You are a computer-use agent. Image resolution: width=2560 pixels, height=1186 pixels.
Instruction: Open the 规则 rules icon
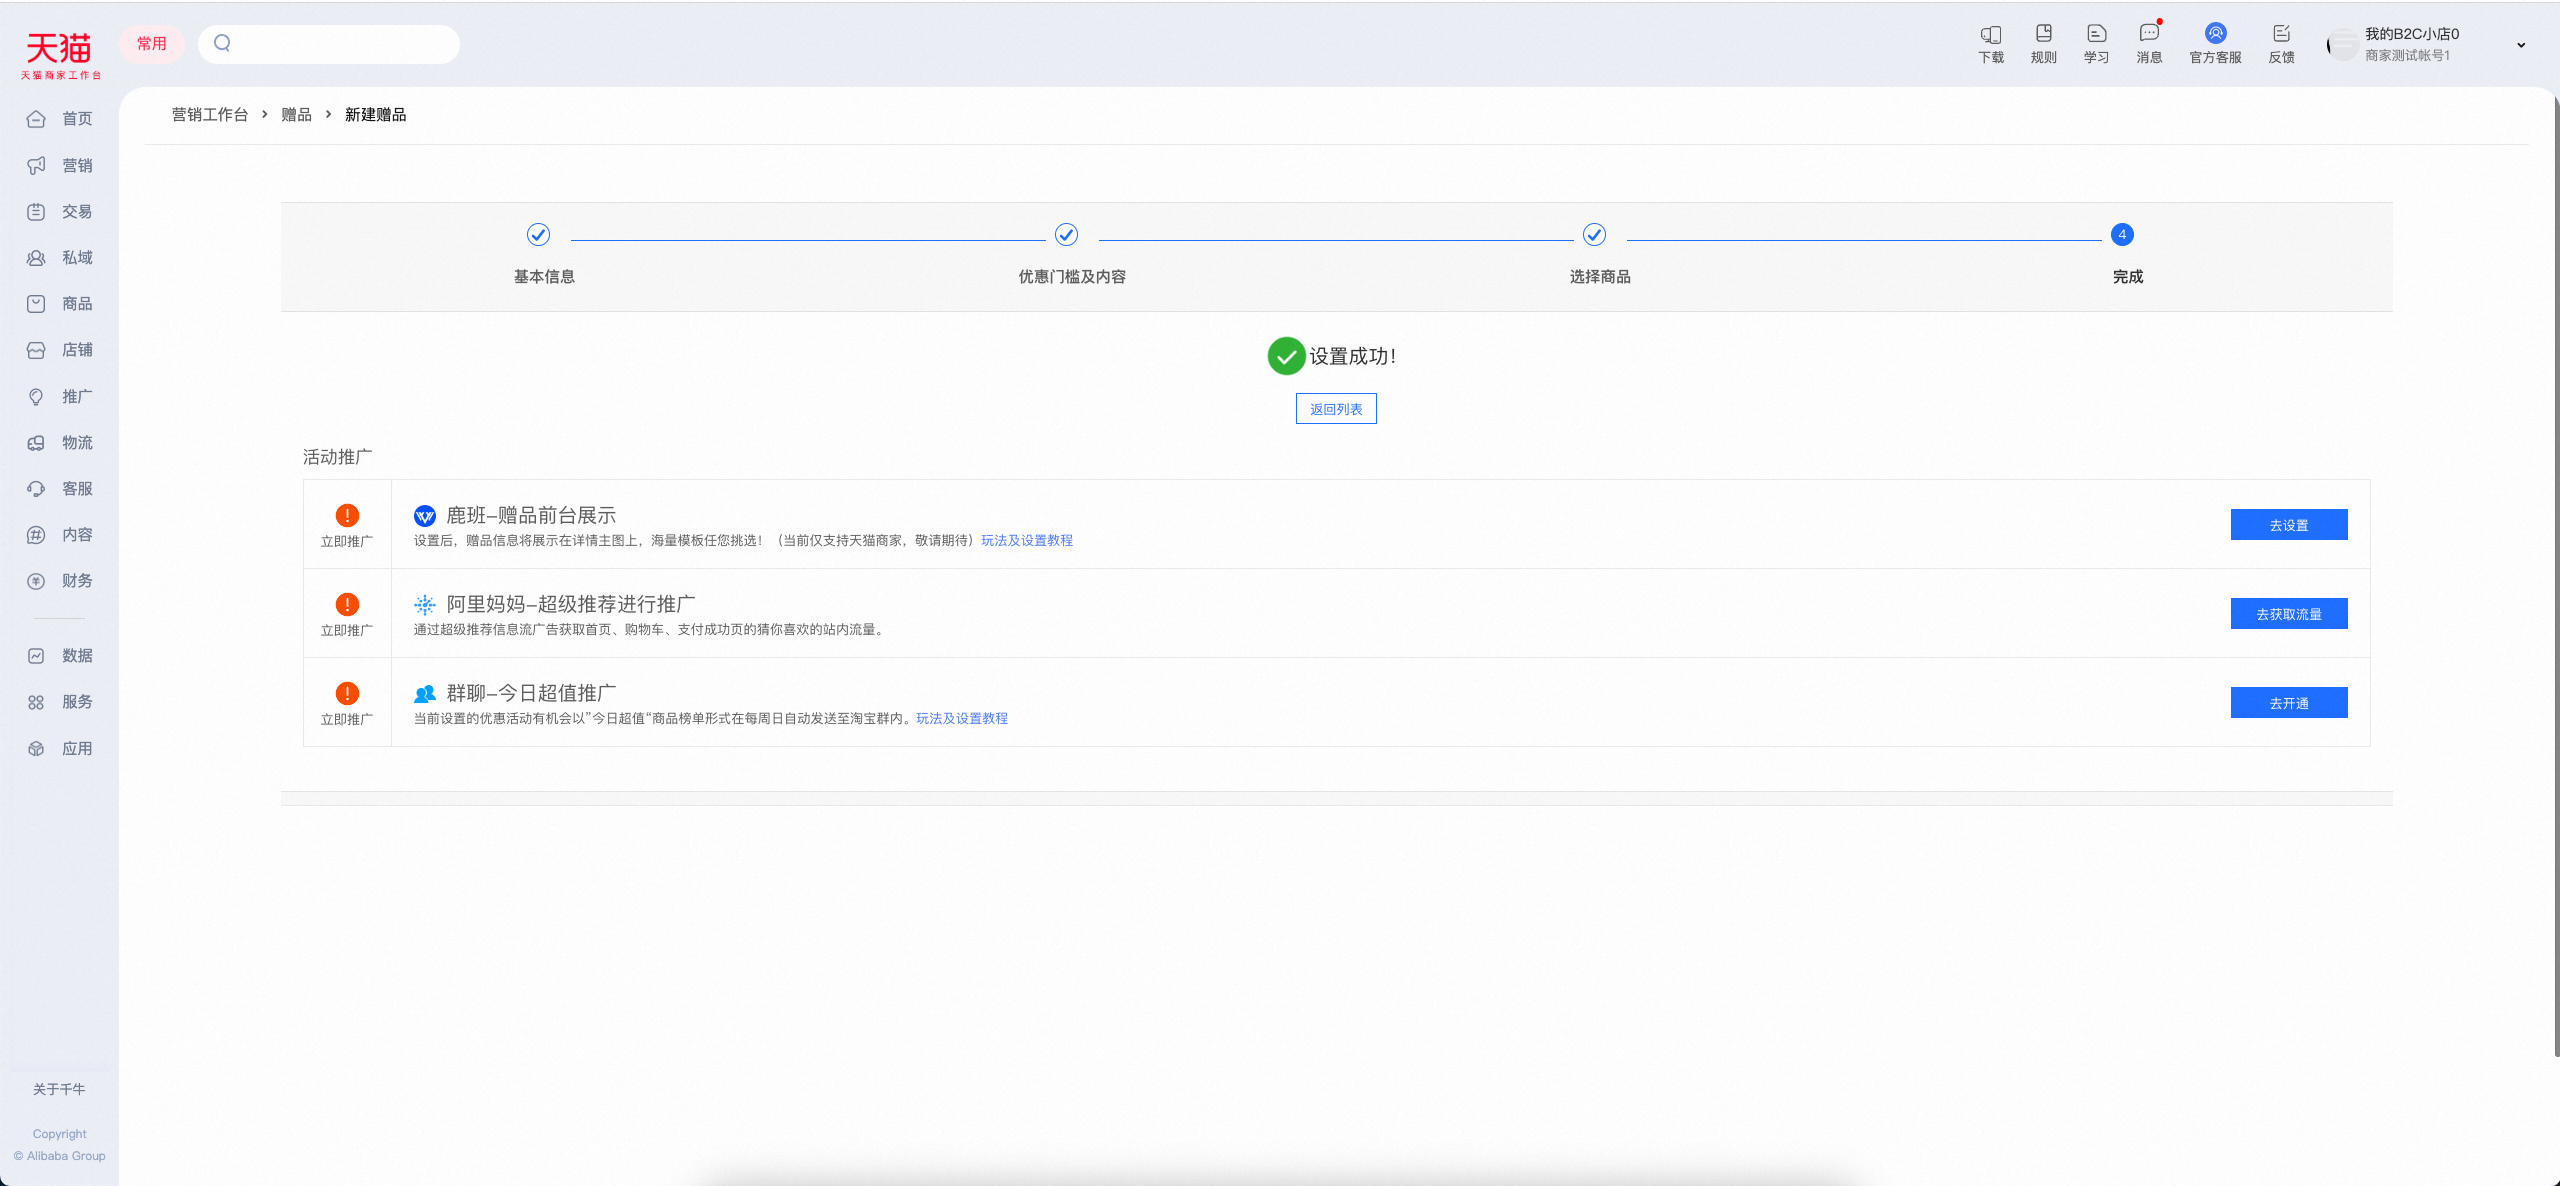2044,34
